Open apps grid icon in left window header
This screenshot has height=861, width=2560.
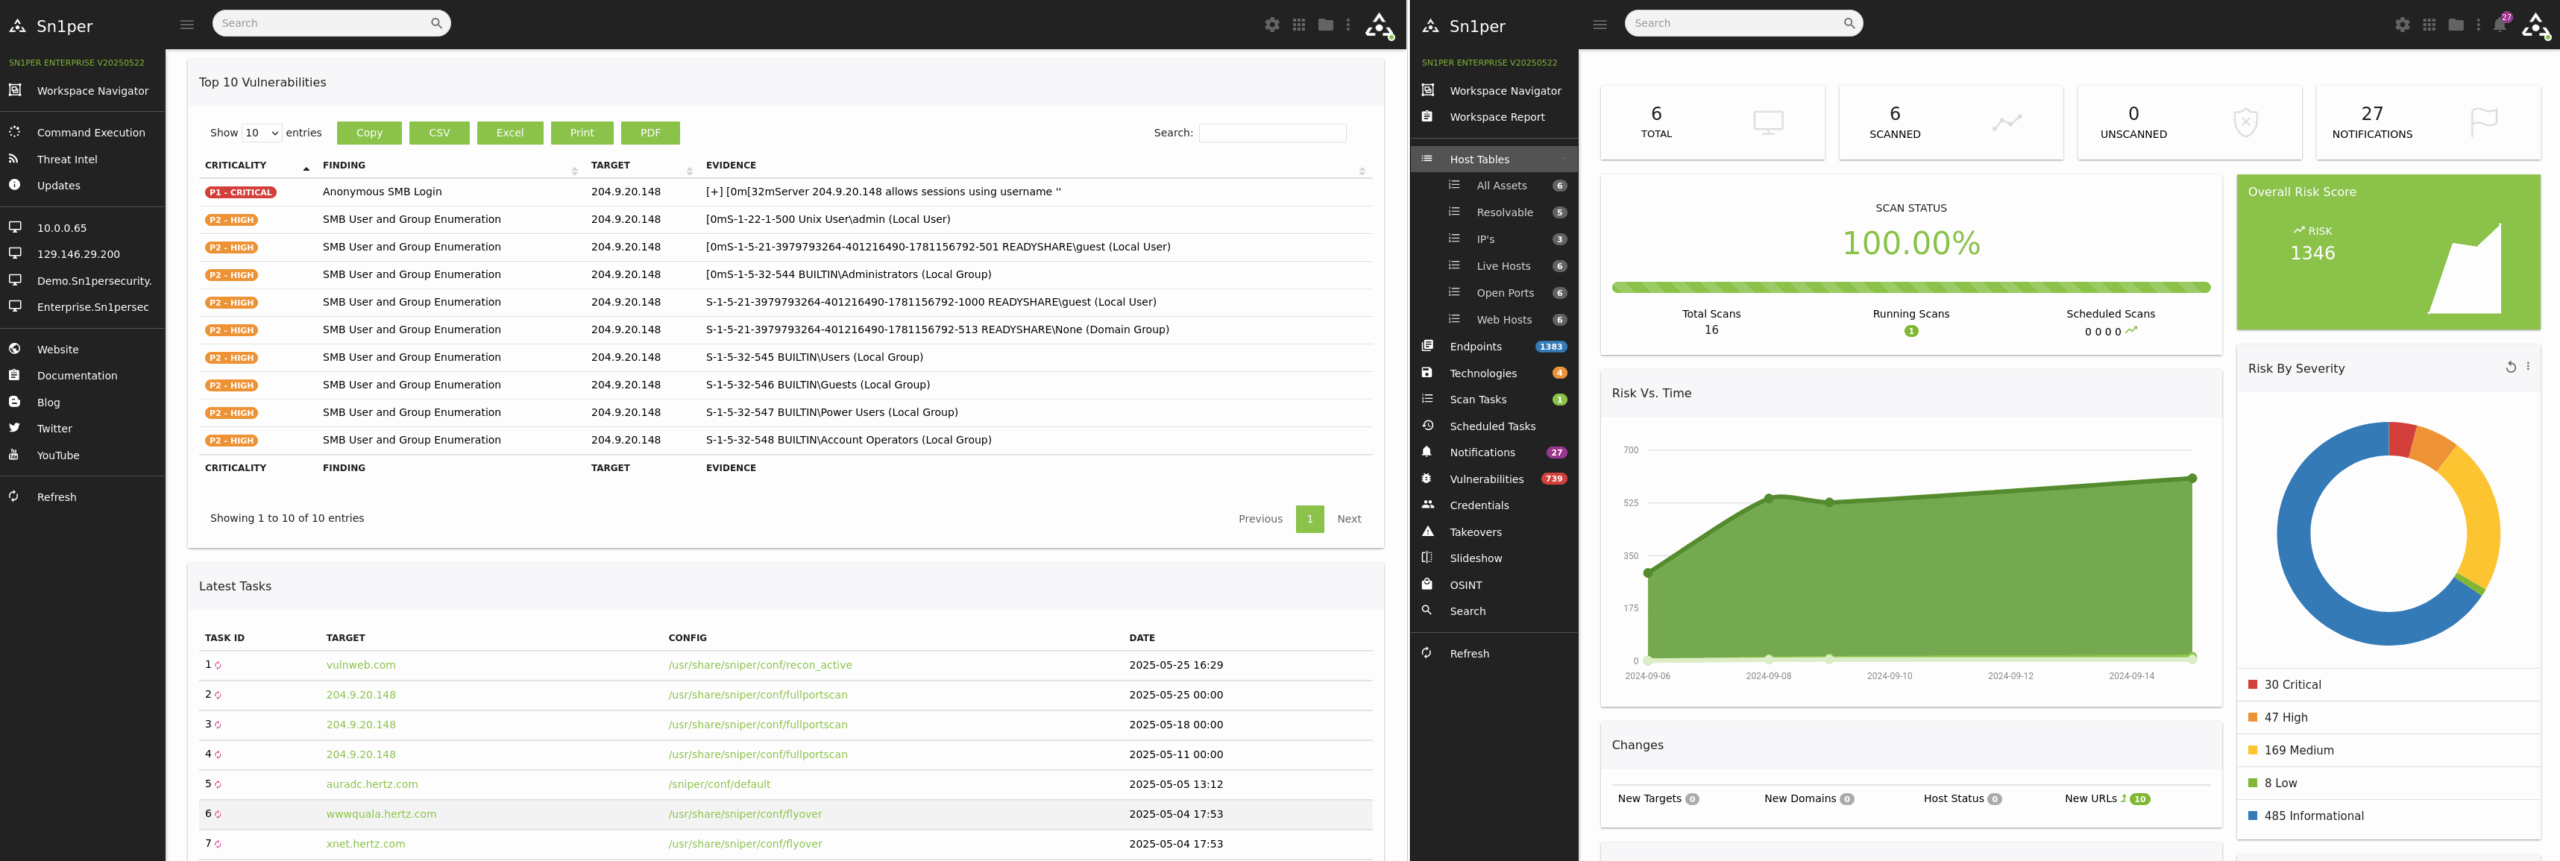pos(1299,25)
